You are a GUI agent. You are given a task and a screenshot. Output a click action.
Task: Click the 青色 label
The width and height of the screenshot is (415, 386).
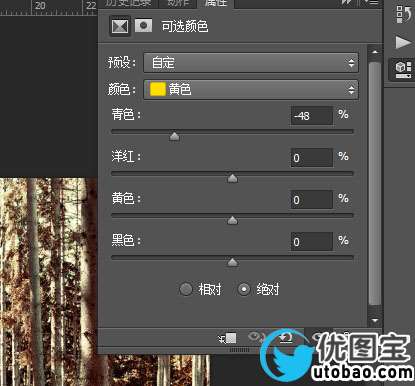tap(126, 115)
